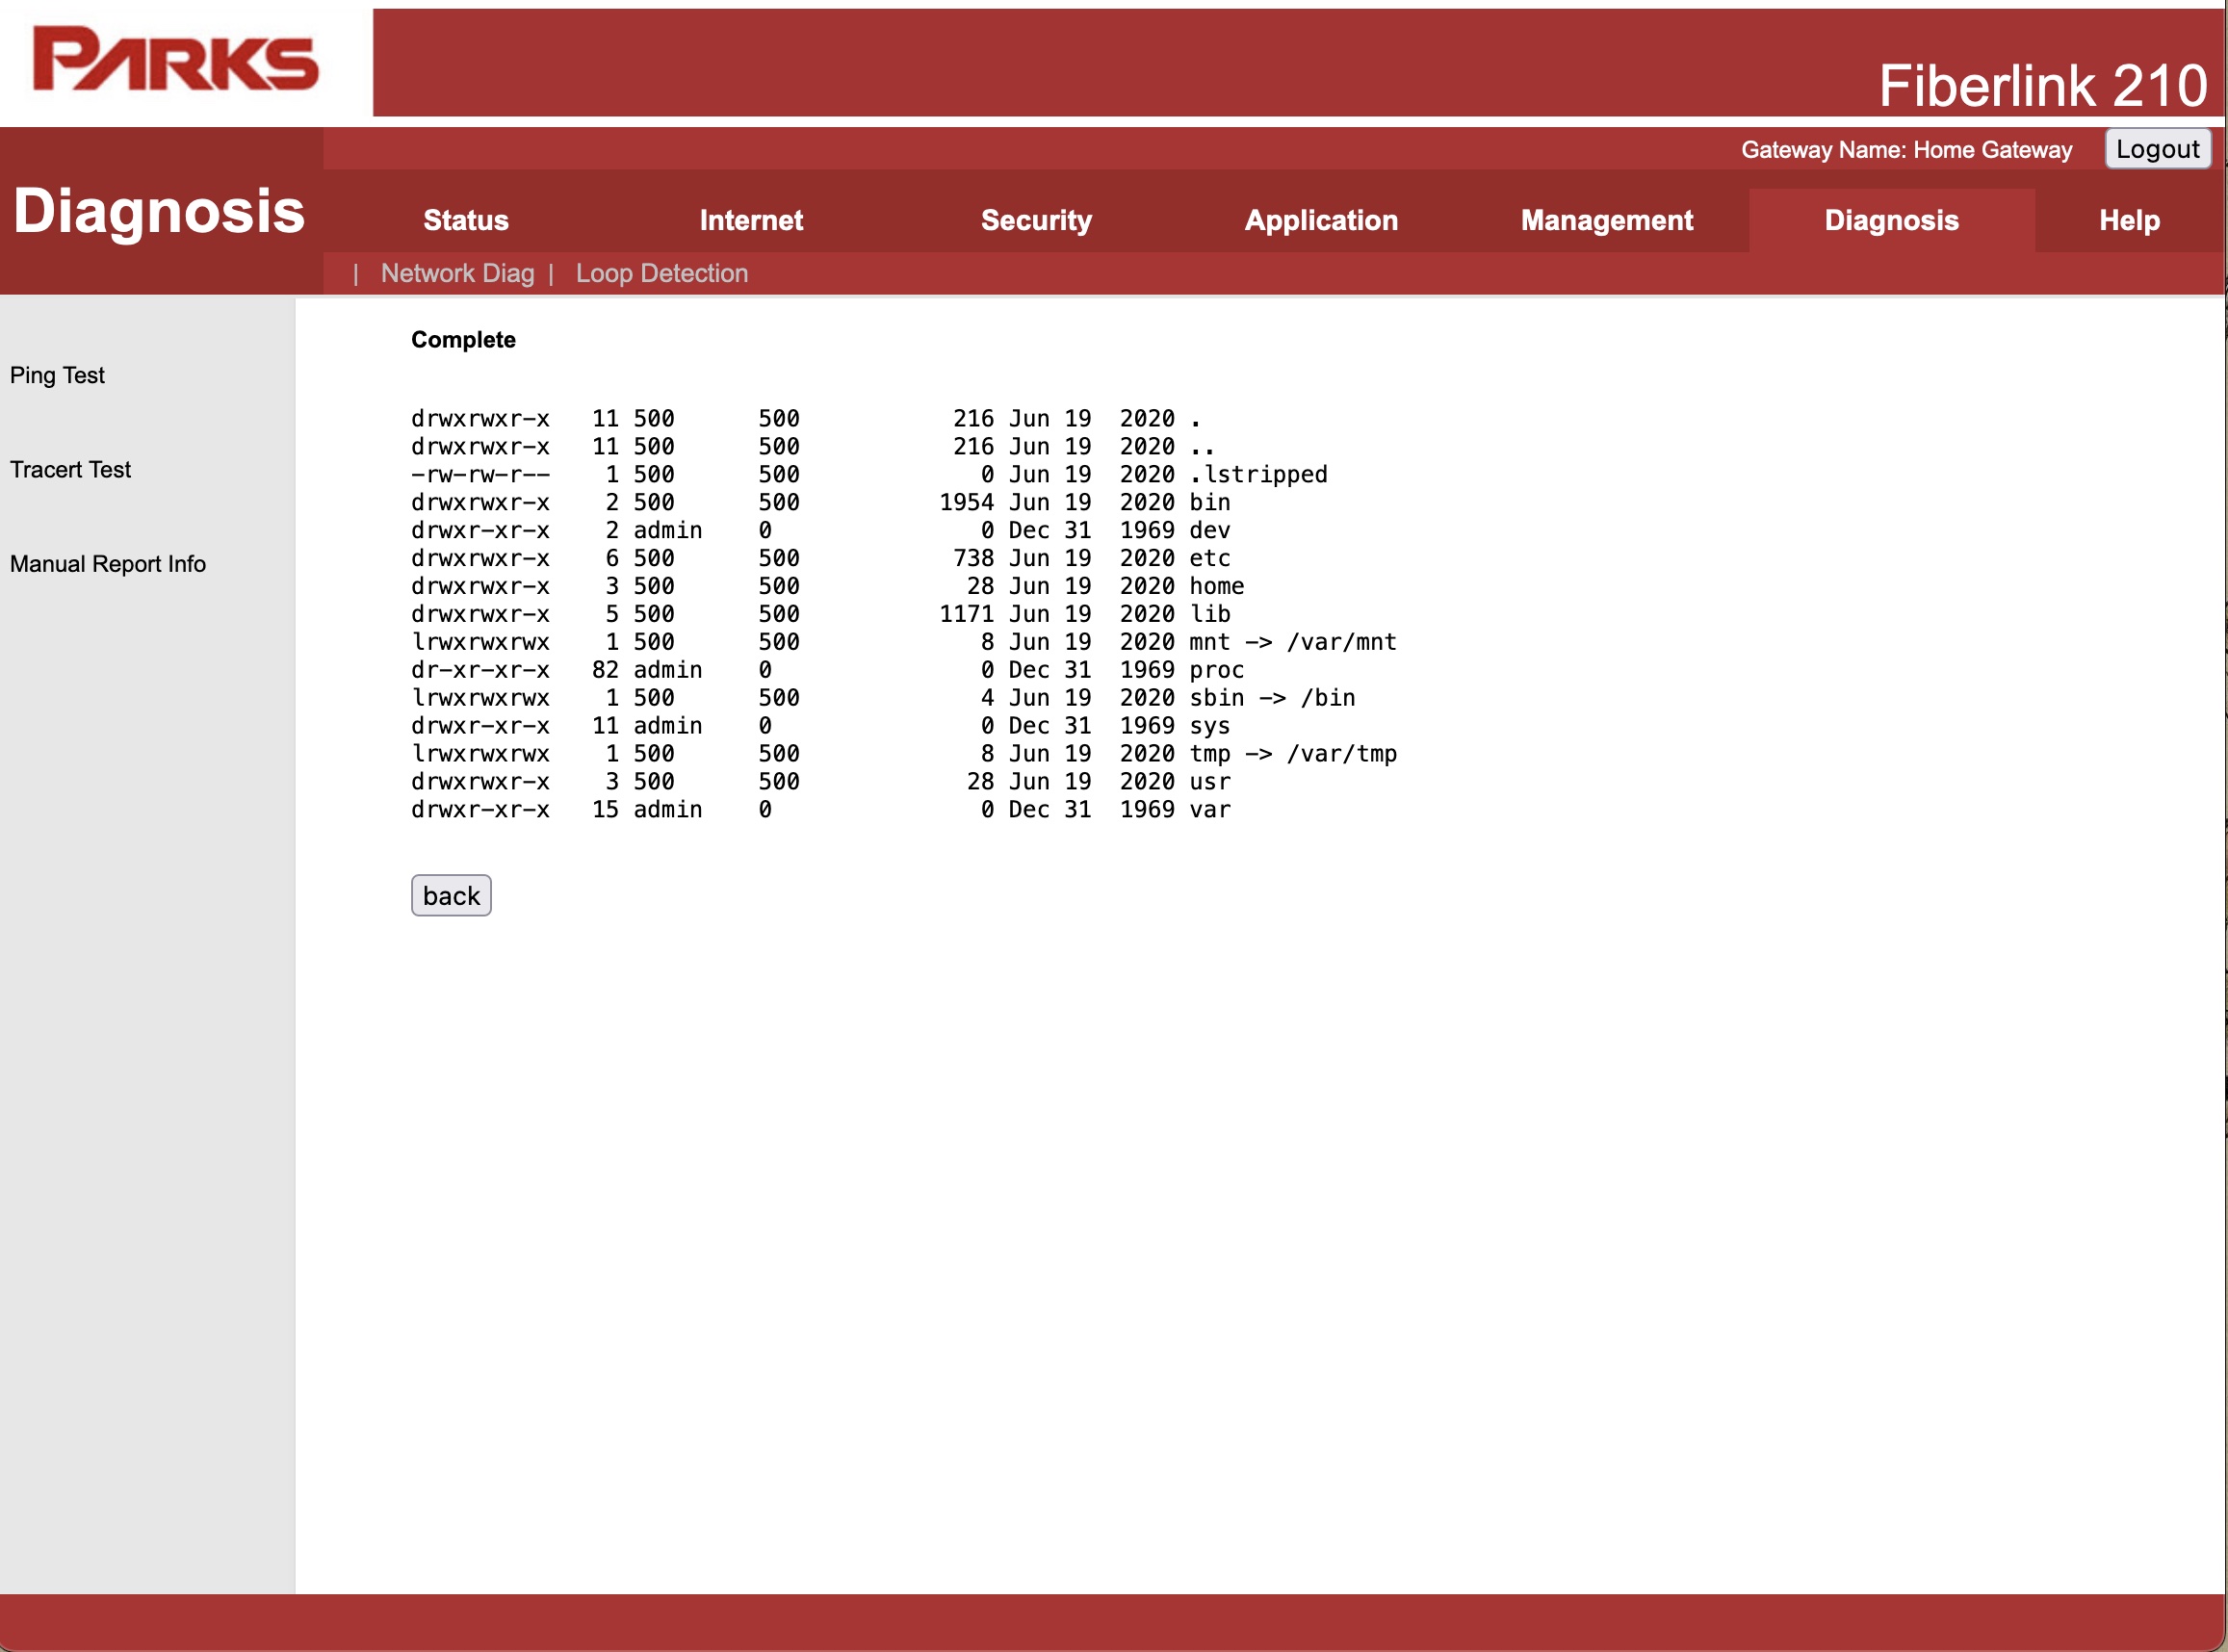The width and height of the screenshot is (2228, 1652).
Task: Click the Gateway Name: Home Gateway text
Action: tap(1906, 150)
